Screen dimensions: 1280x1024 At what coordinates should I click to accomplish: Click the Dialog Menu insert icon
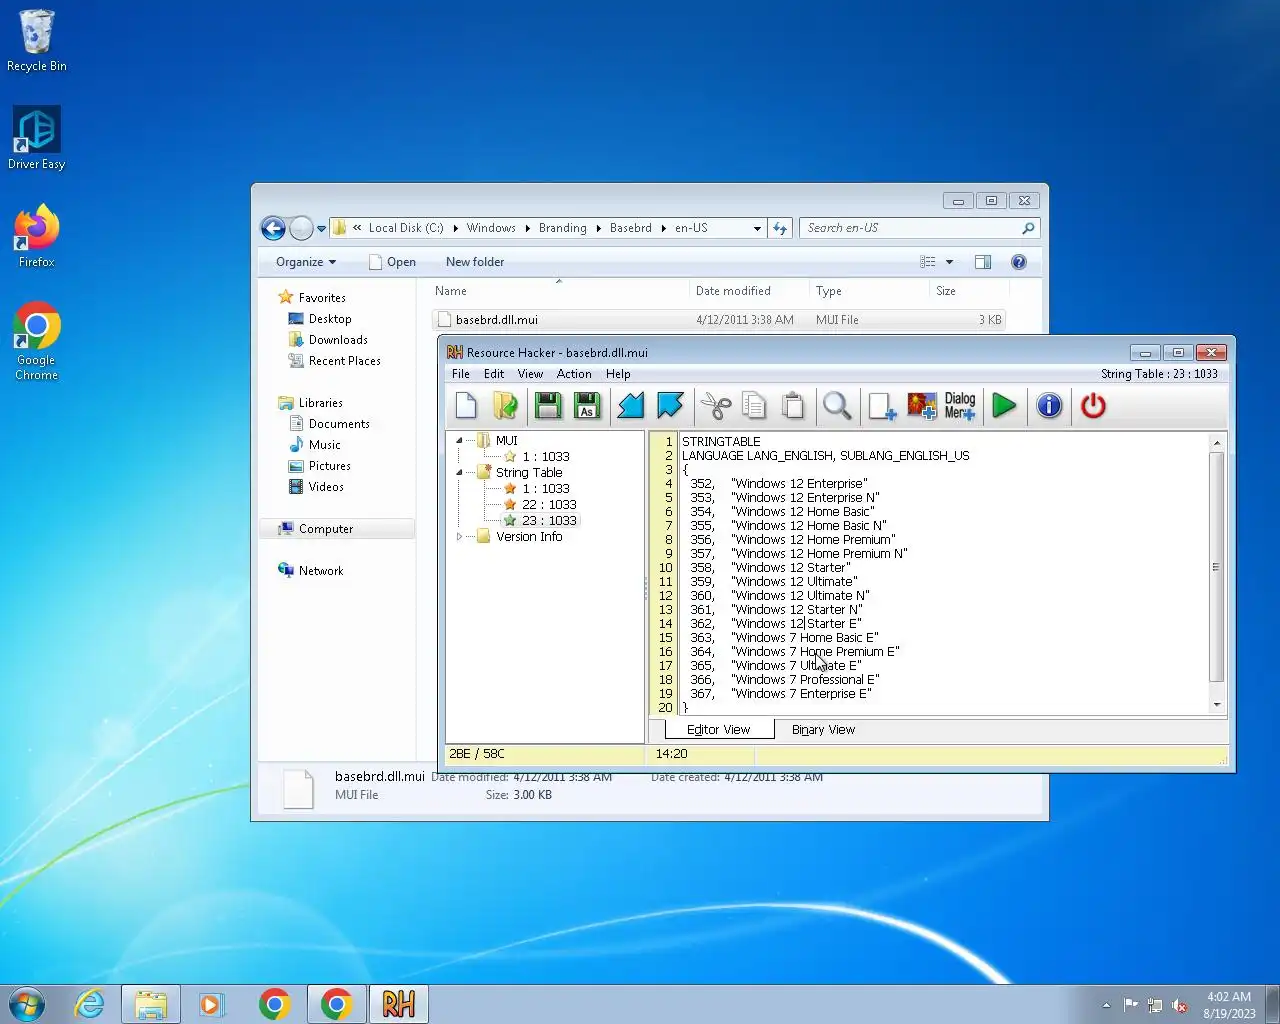pyautogui.click(x=960, y=406)
